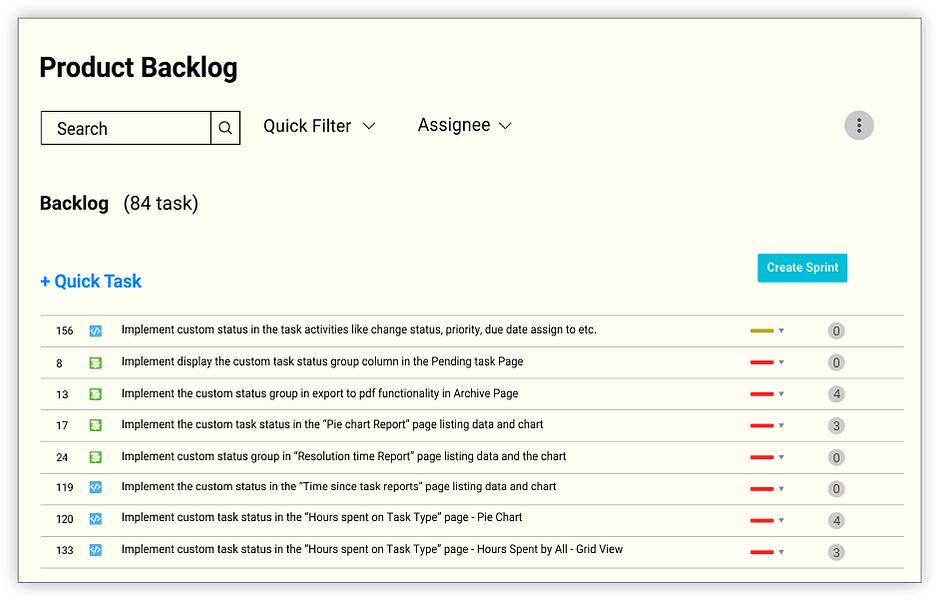This screenshot has width=939, height=600.
Task: Click the code type icon of task 119
Action: [95, 487]
